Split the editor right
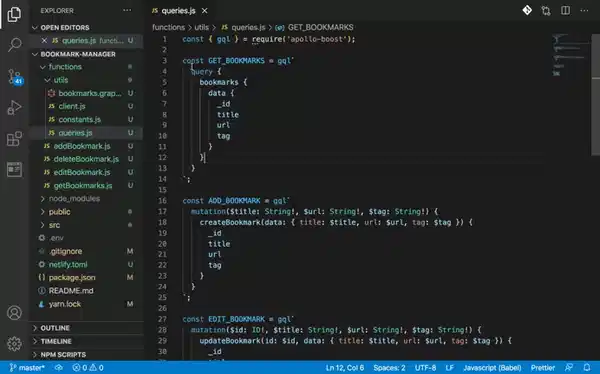The image size is (600, 374). tap(565, 11)
